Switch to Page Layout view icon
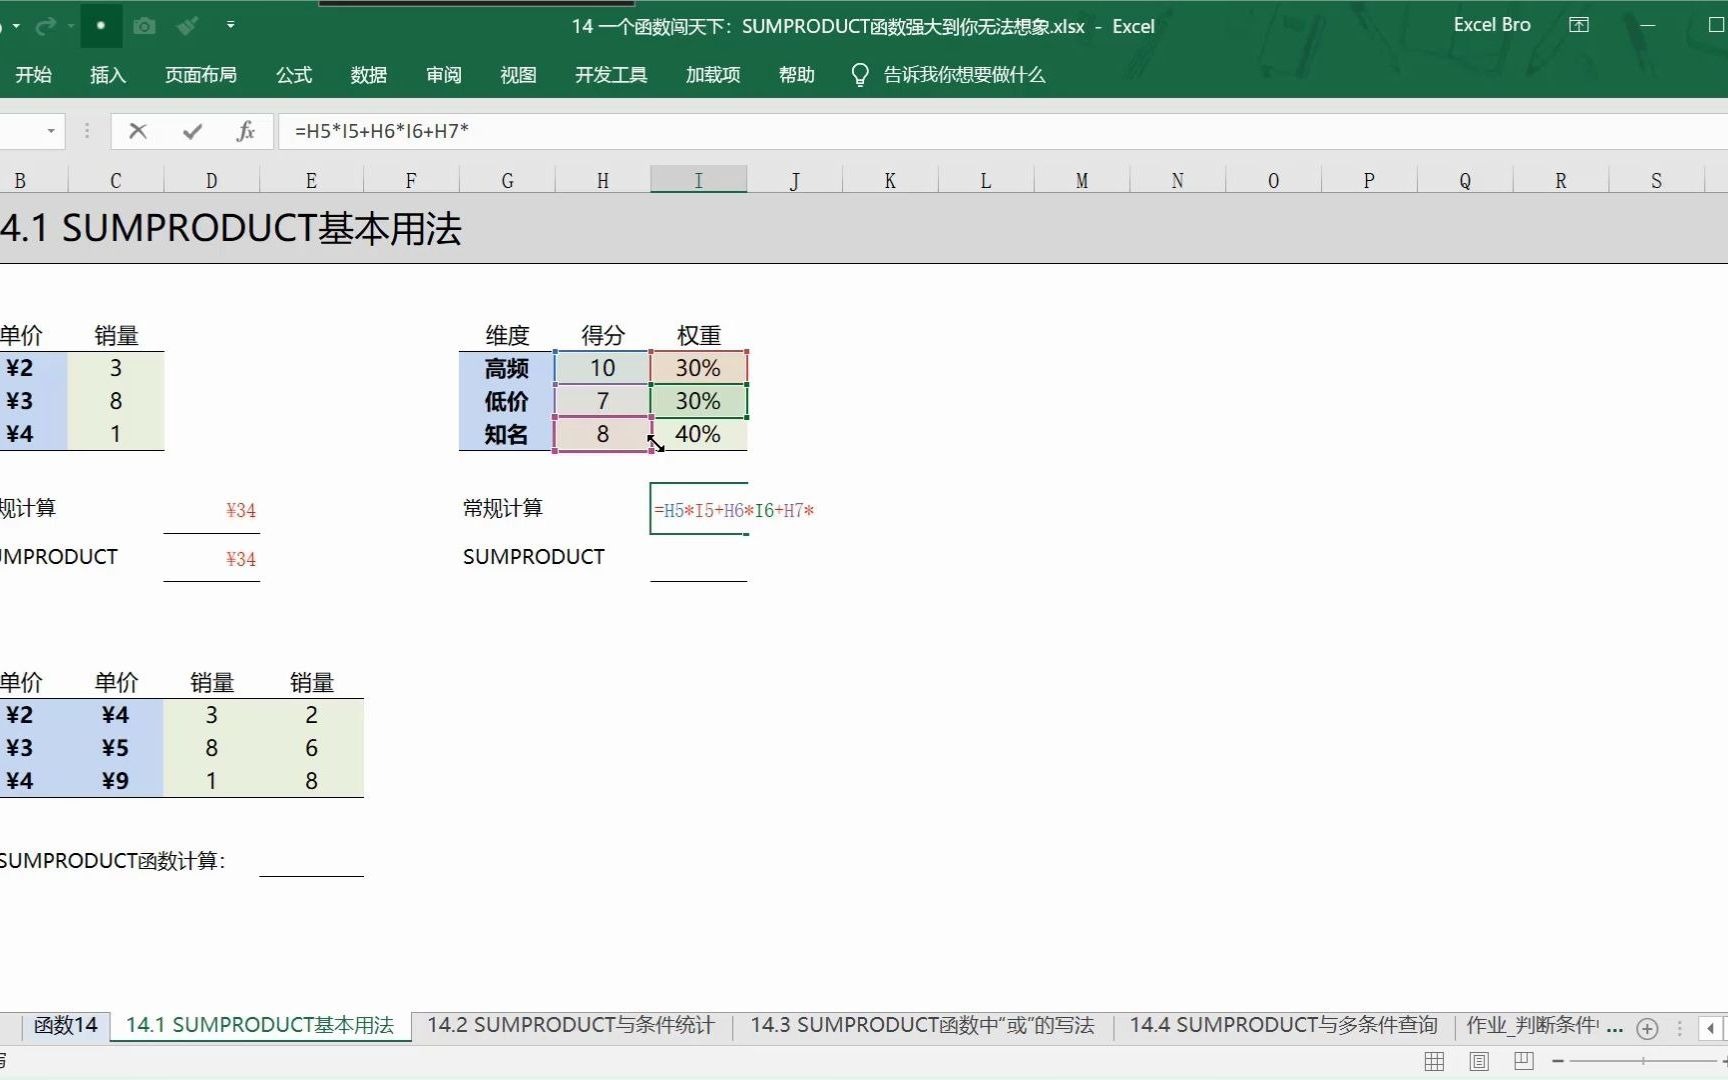1728x1080 pixels. click(x=1479, y=1061)
